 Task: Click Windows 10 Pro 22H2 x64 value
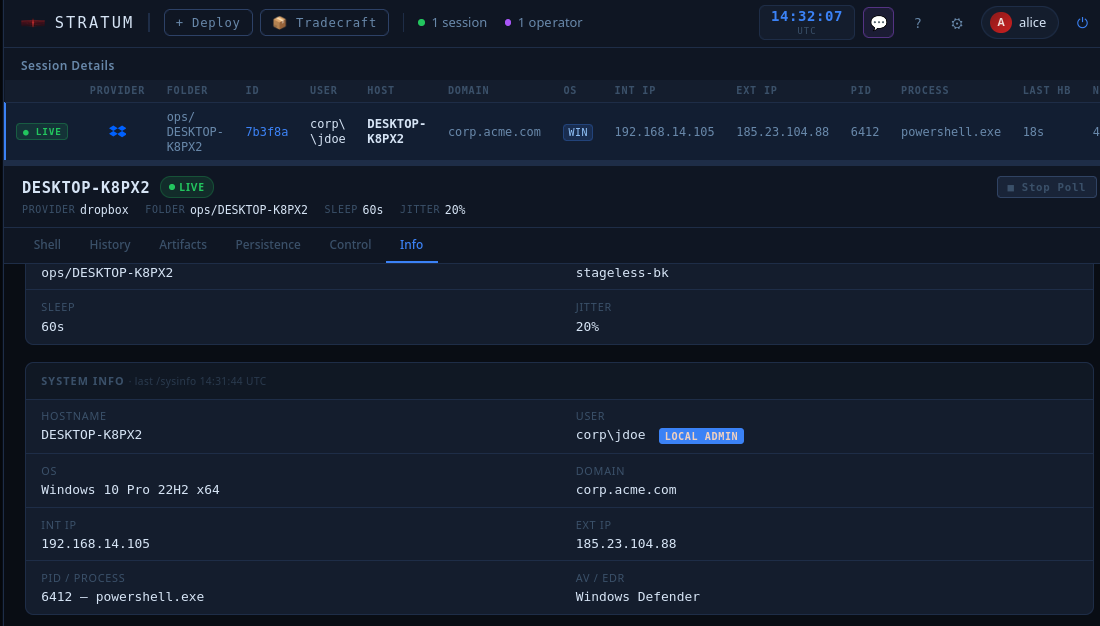130,490
